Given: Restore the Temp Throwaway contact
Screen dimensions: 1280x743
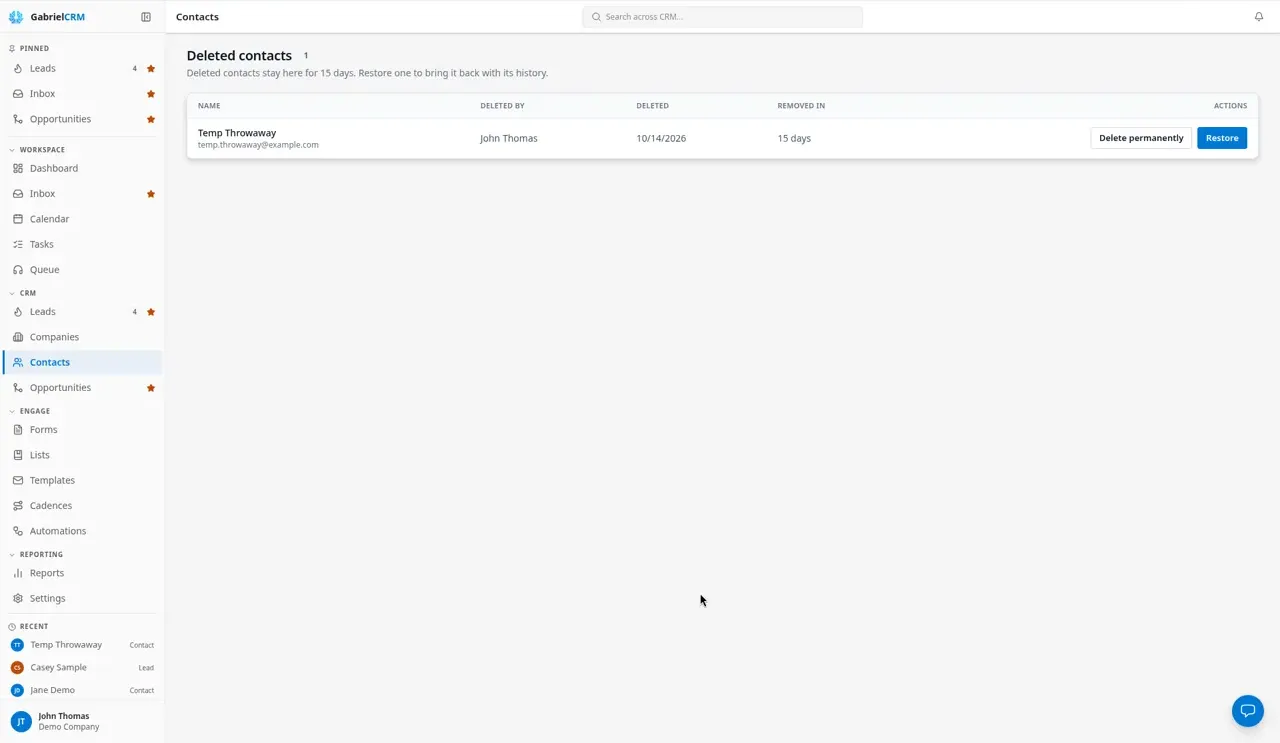Looking at the screenshot, I should click(1222, 138).
